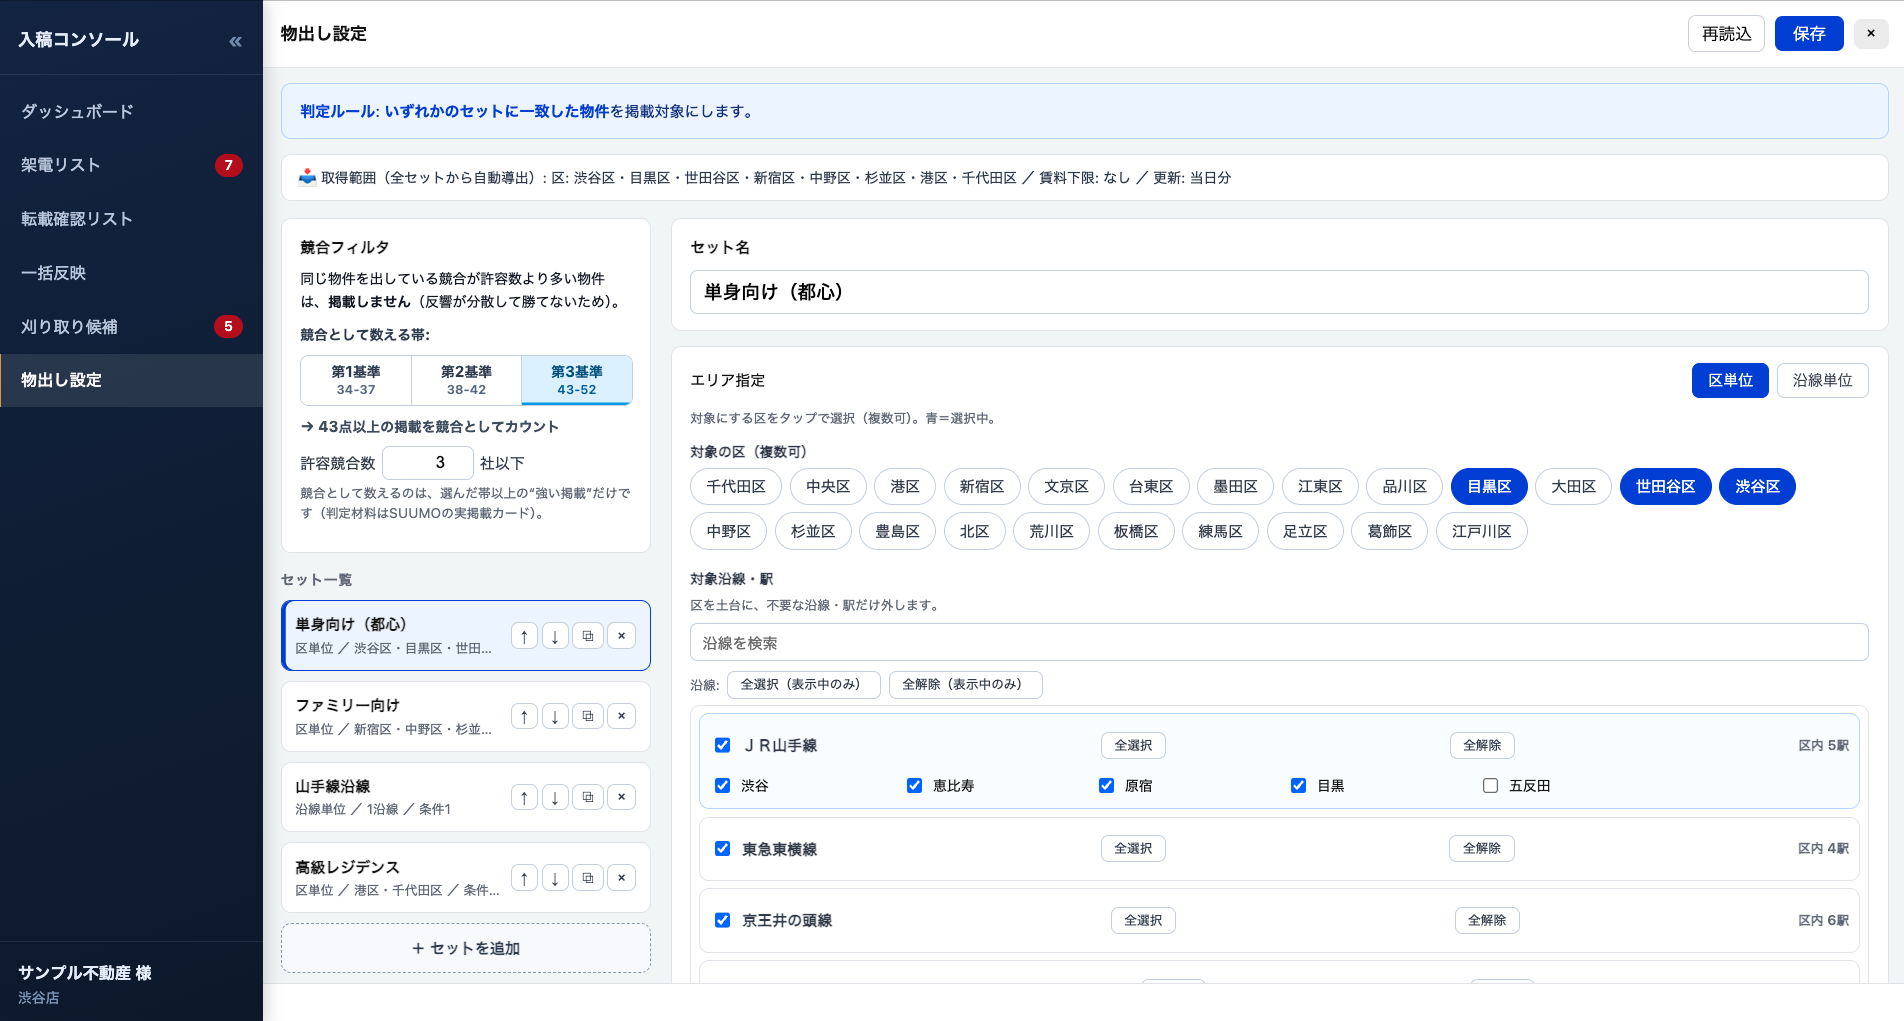Move the ファミリー向け set down
This screenshot has width=1904, height=1021.
point(555,716)
